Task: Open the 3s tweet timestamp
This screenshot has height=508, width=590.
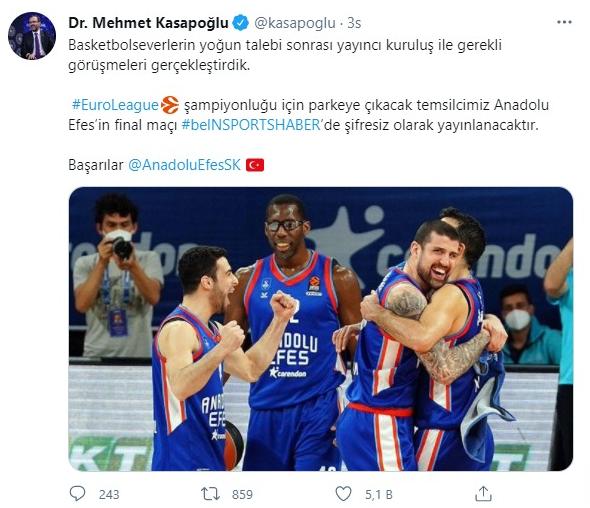Action: 354,23
